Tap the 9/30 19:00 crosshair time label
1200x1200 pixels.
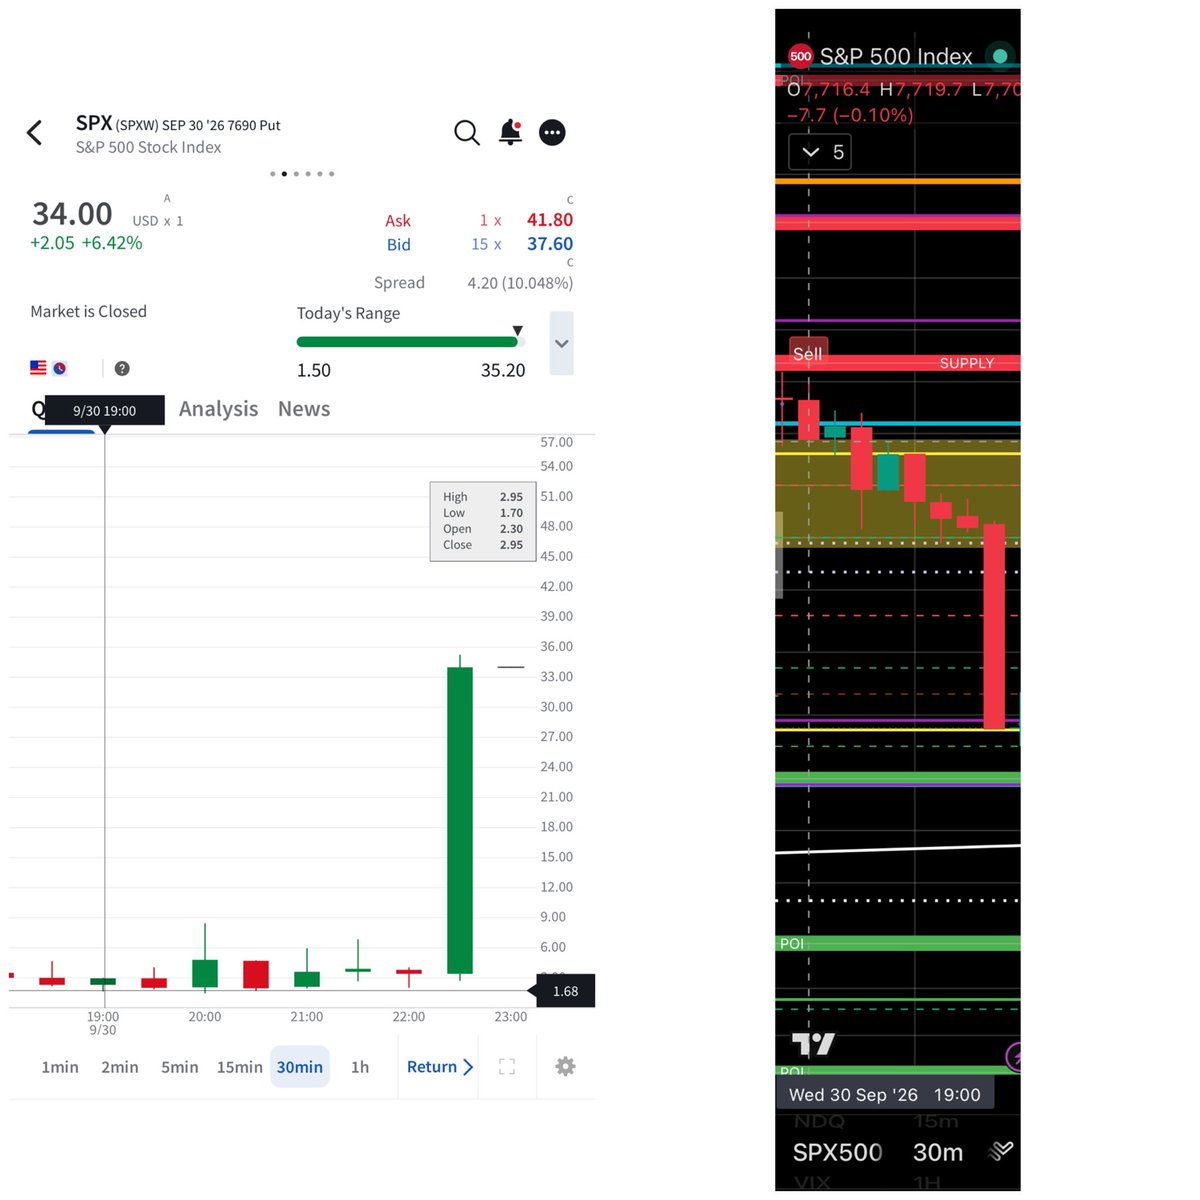pyautogui.click(x=104, y=411)
